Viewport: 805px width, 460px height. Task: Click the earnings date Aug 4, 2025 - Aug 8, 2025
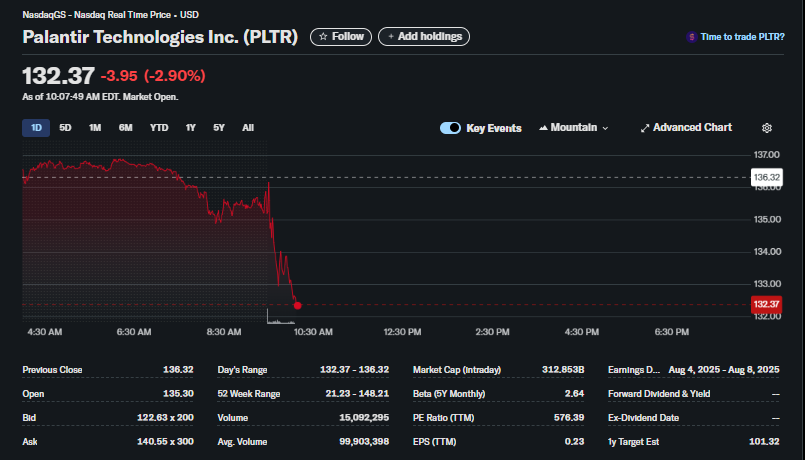coord(724,370)
